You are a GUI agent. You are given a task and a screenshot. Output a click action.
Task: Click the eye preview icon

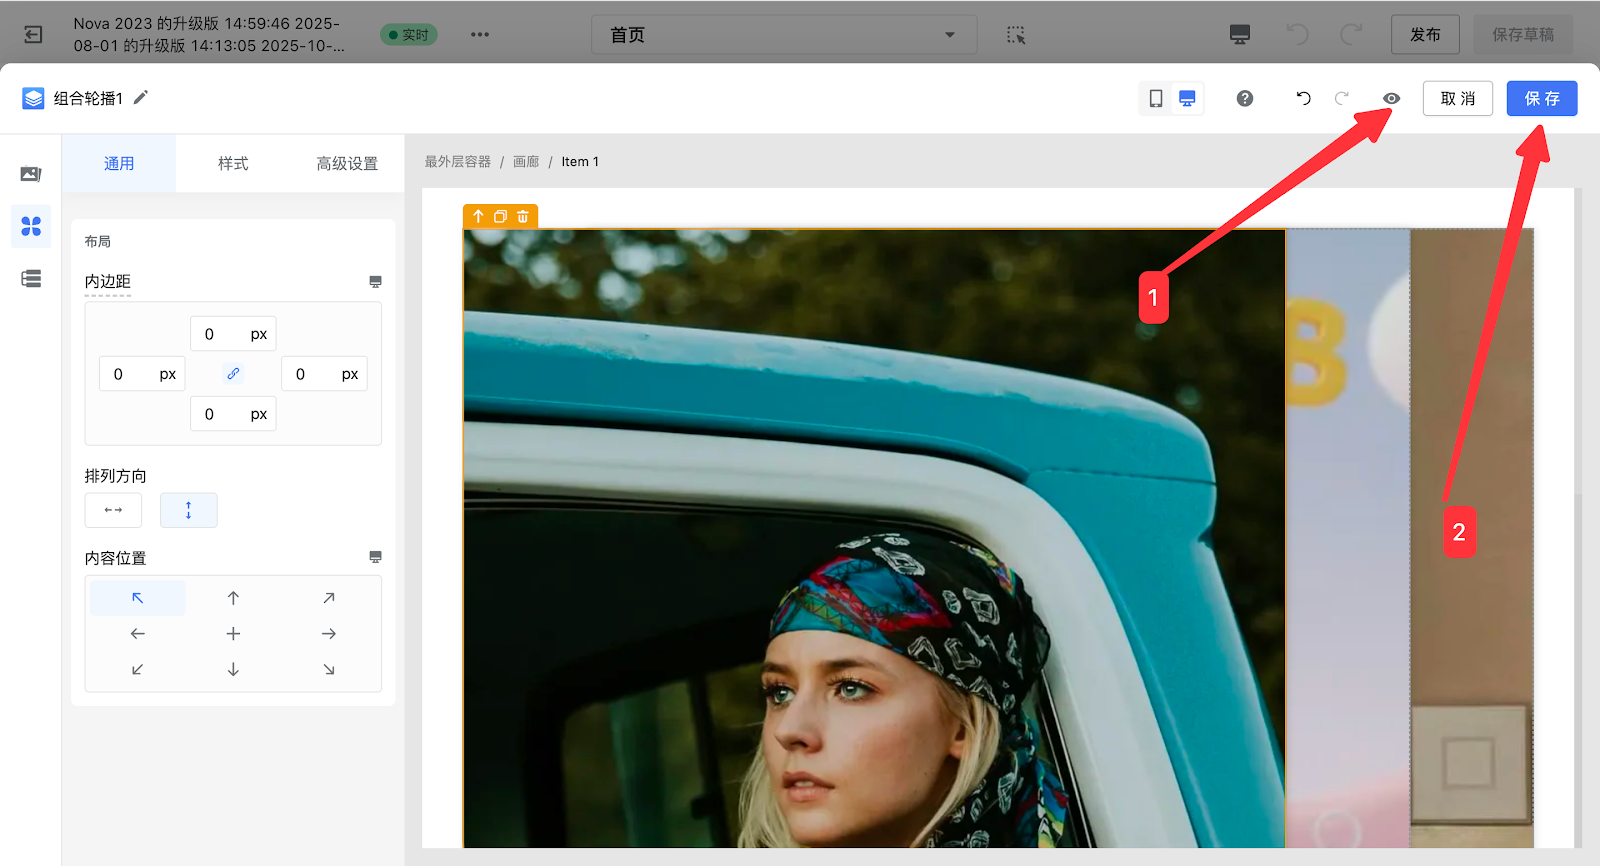[x=1391, y=98]
